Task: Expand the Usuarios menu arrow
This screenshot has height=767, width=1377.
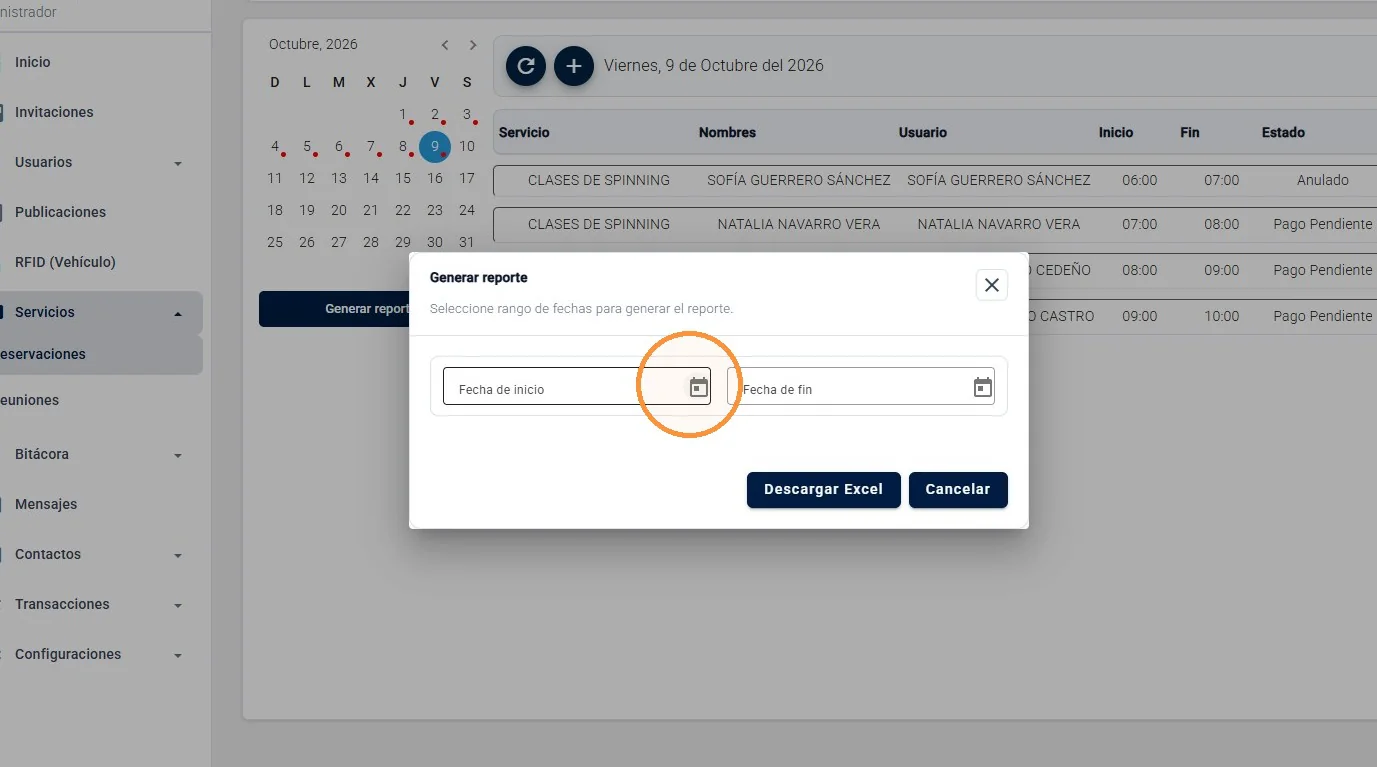Action: tap(178, 163)
